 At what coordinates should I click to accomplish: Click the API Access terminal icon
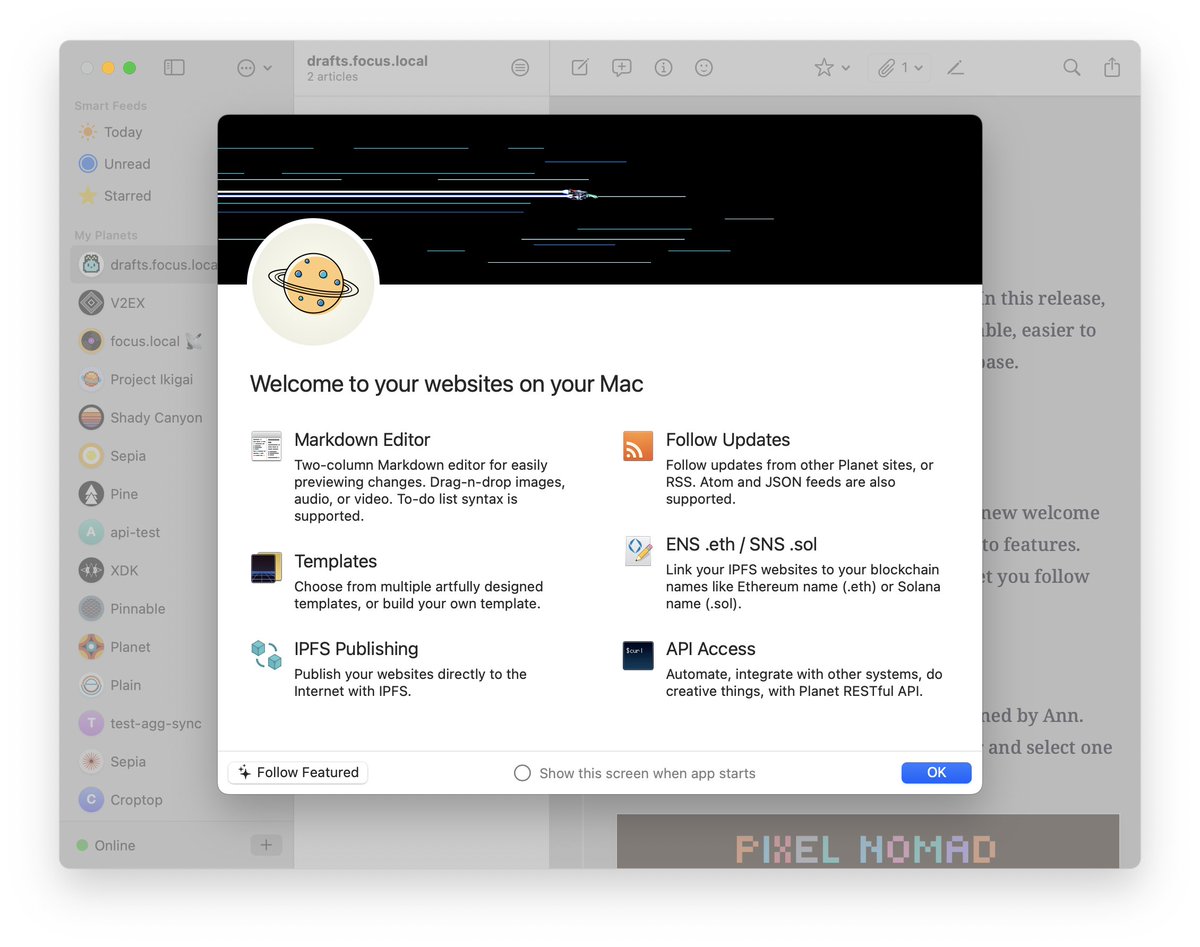tap(638, 656)
